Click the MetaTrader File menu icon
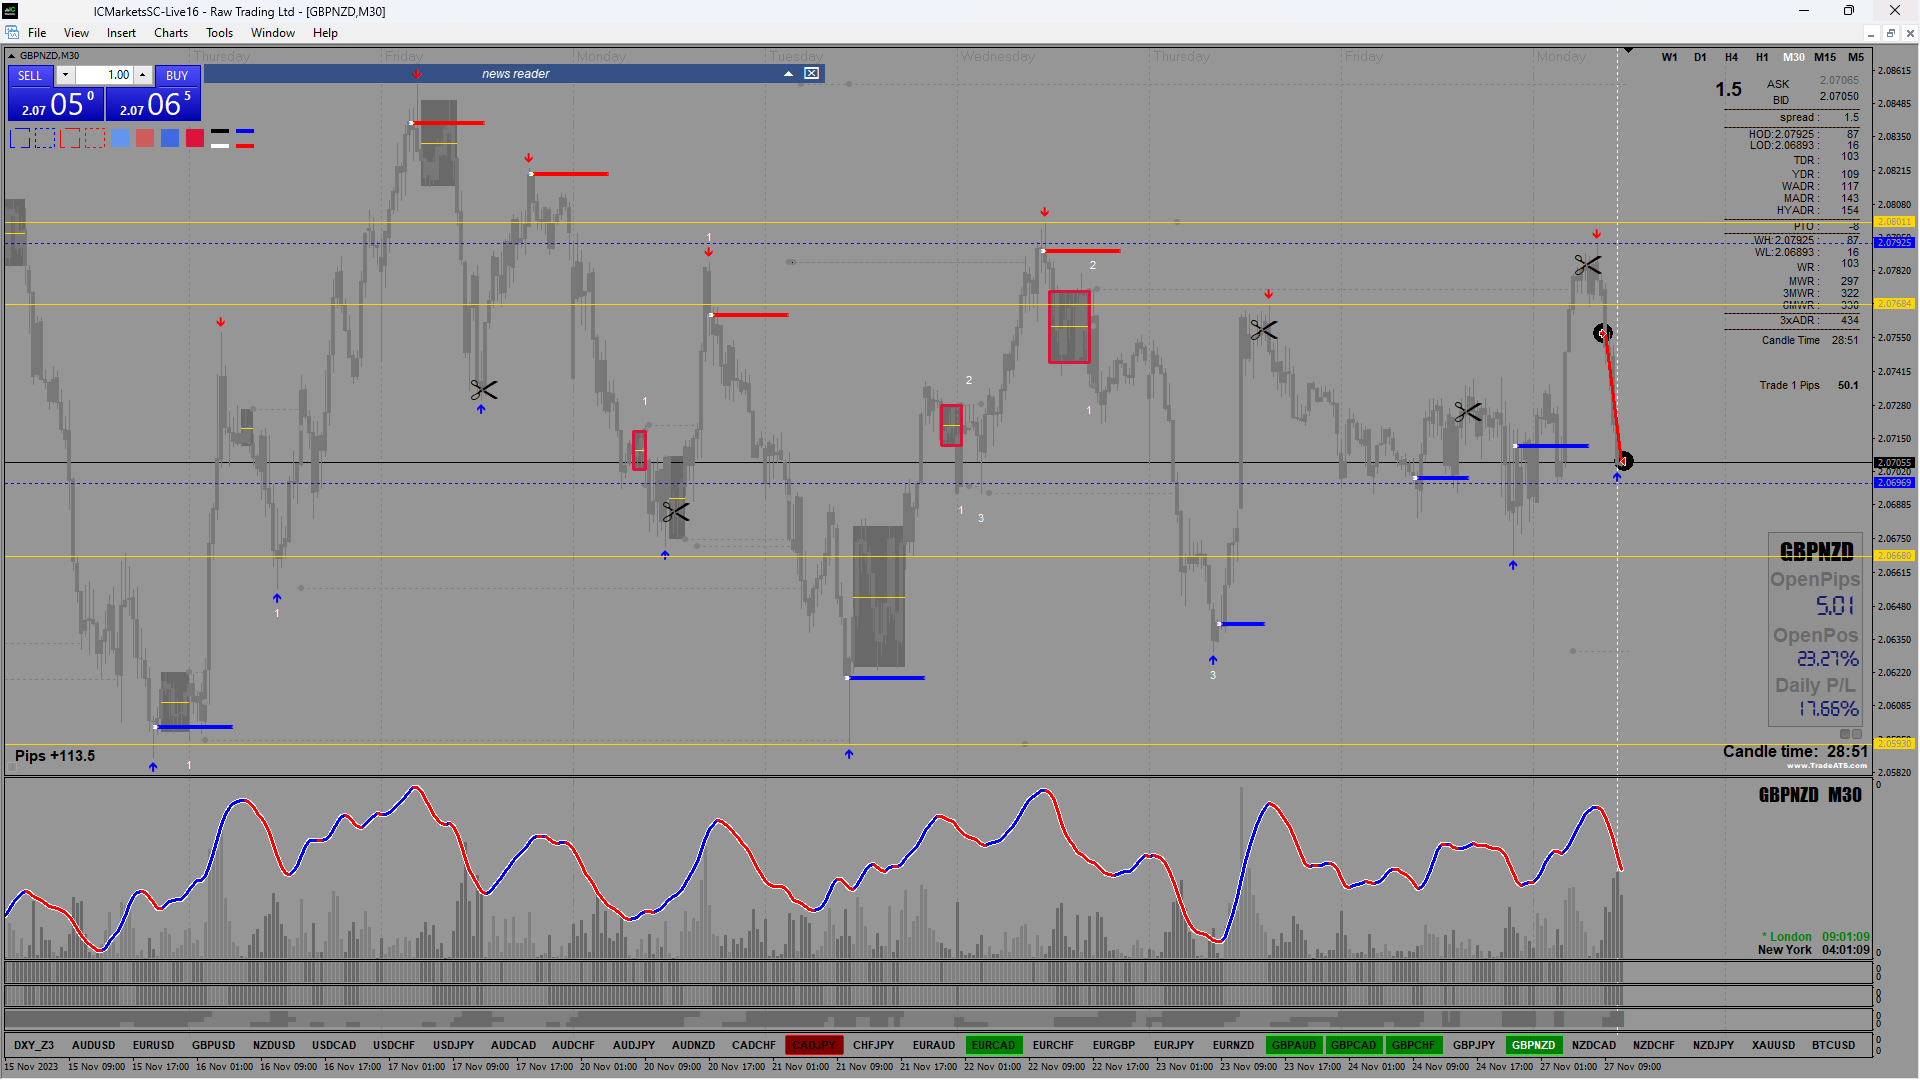 [12, 33]
